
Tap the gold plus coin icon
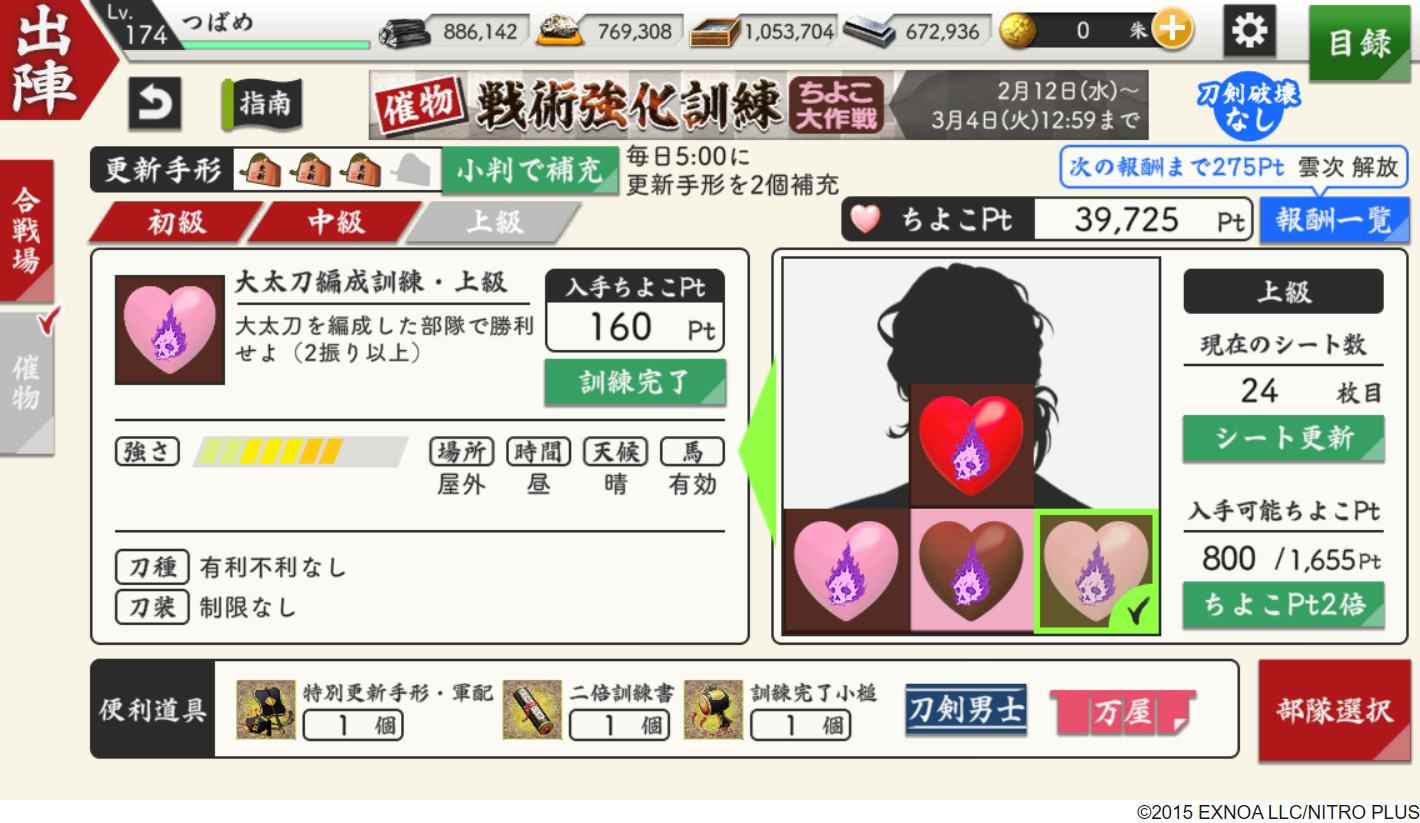click(1171, 30)
